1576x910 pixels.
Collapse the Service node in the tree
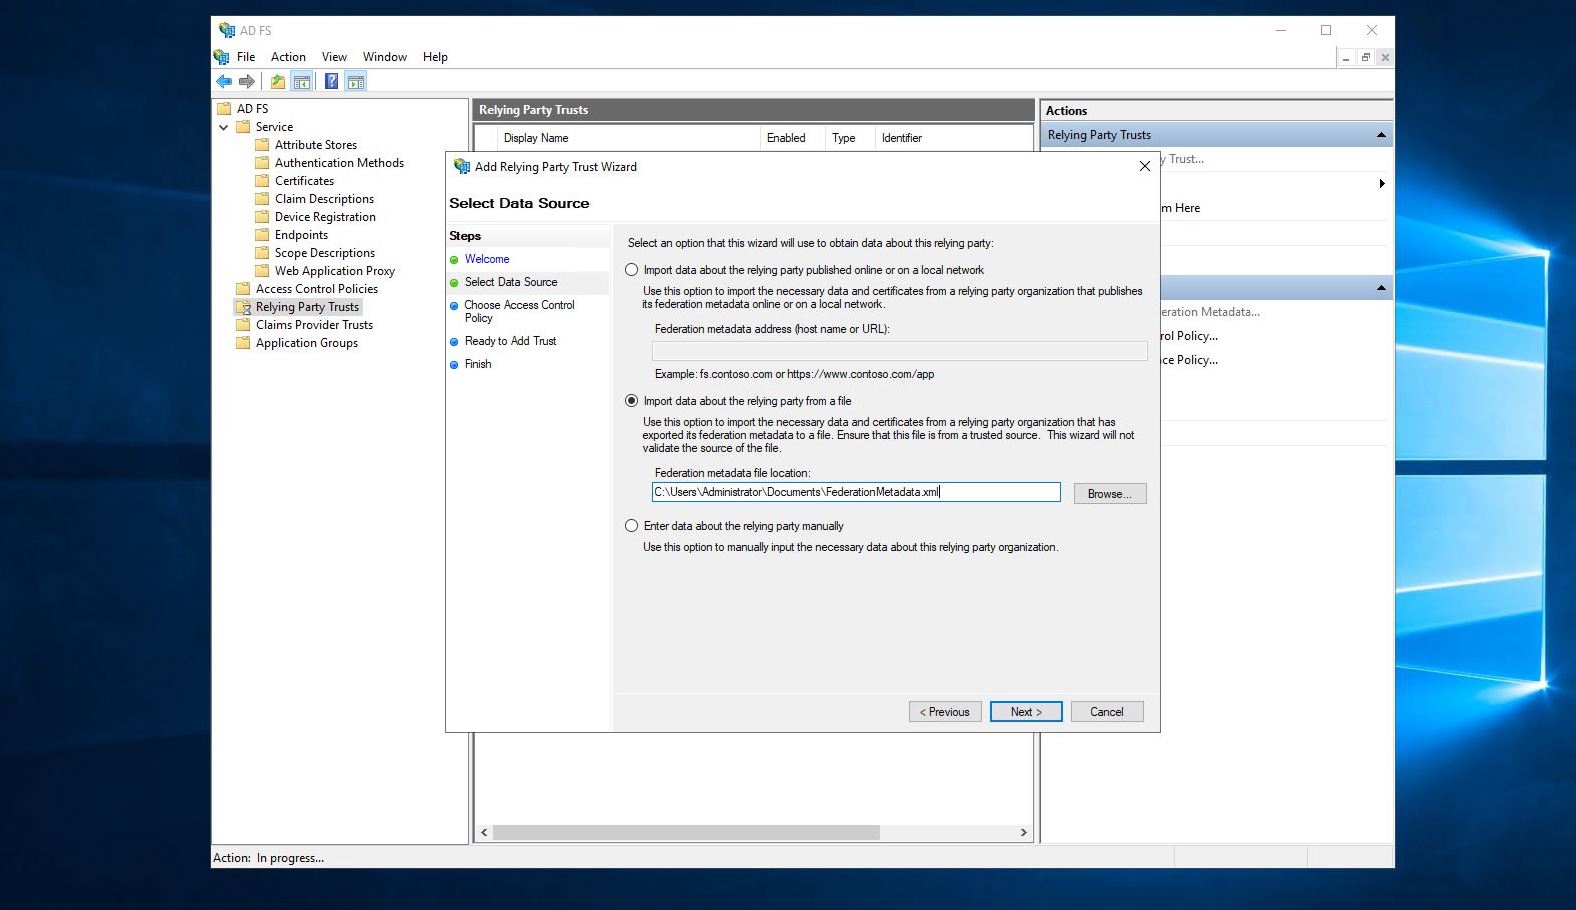pos(223,127)
